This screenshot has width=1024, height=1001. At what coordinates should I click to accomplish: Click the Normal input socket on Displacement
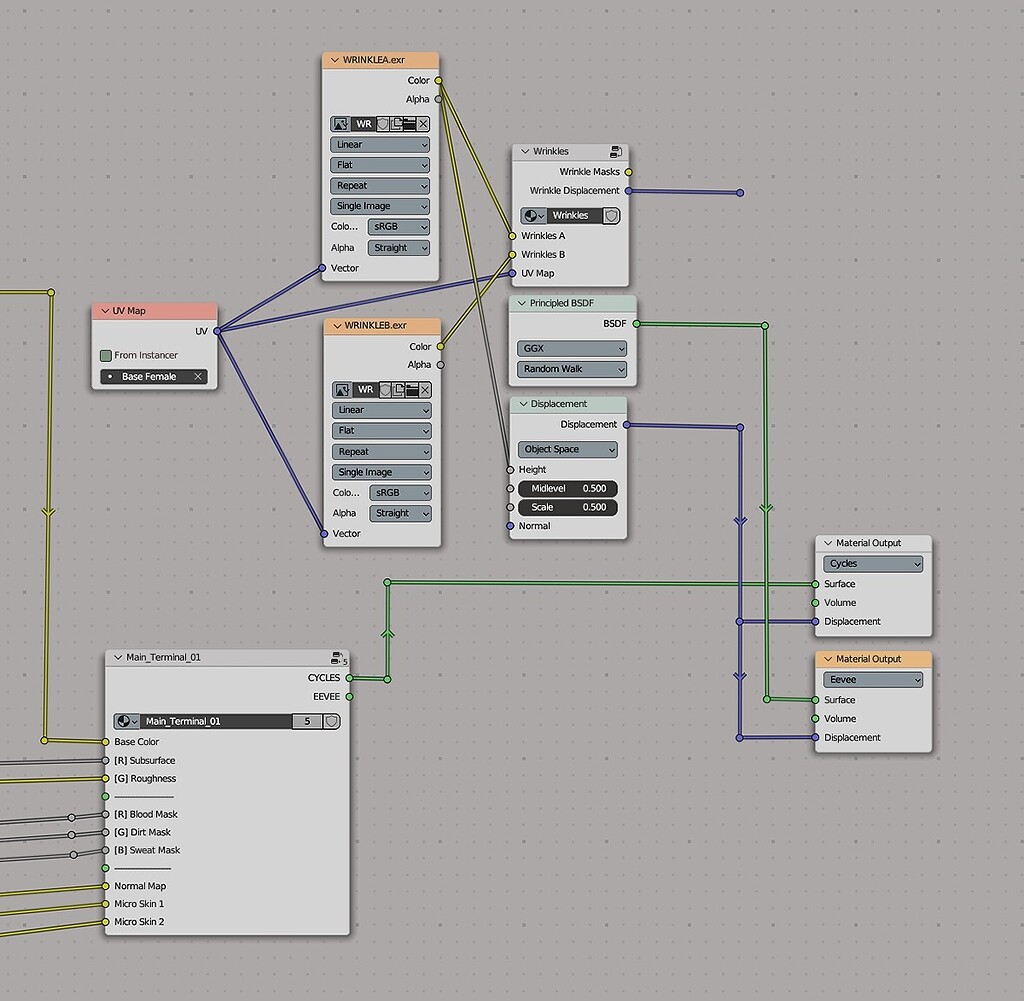(510, 526)
